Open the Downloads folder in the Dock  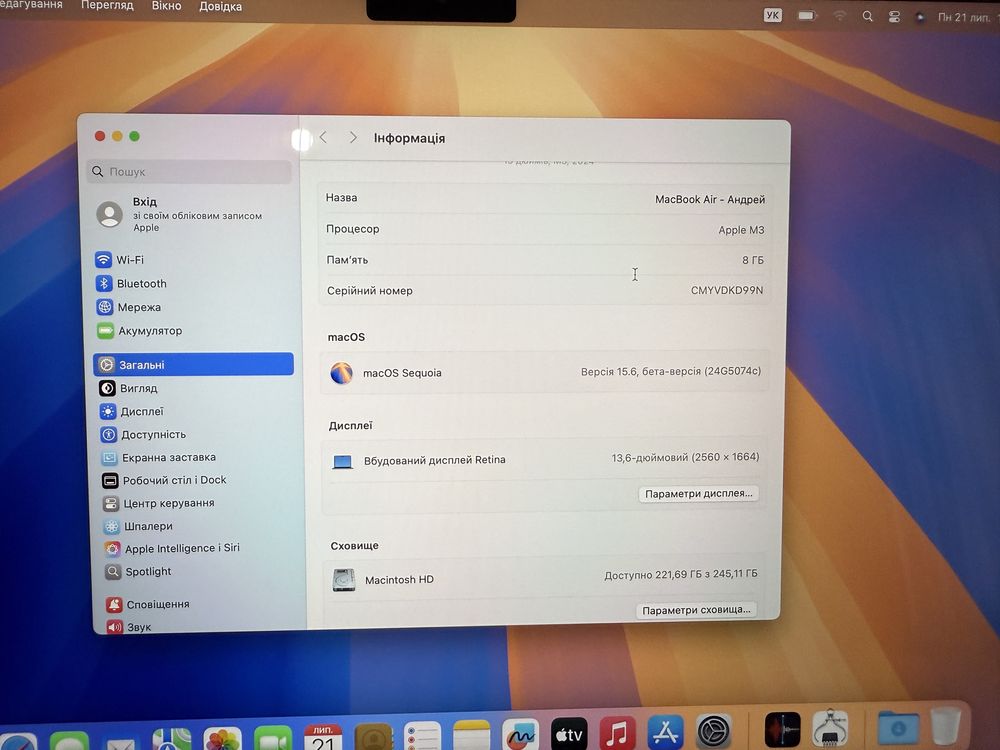(x=898, y=727)
